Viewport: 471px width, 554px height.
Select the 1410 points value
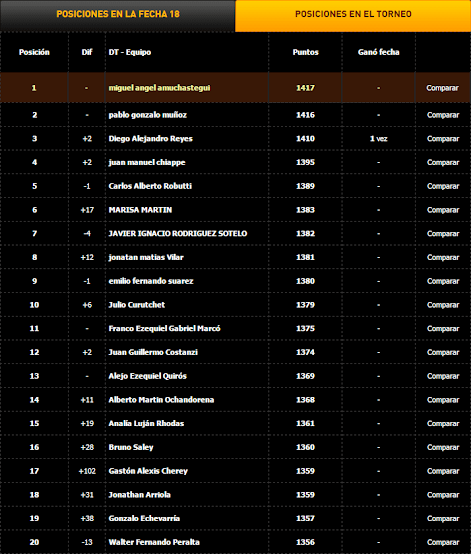coord(305,139)
